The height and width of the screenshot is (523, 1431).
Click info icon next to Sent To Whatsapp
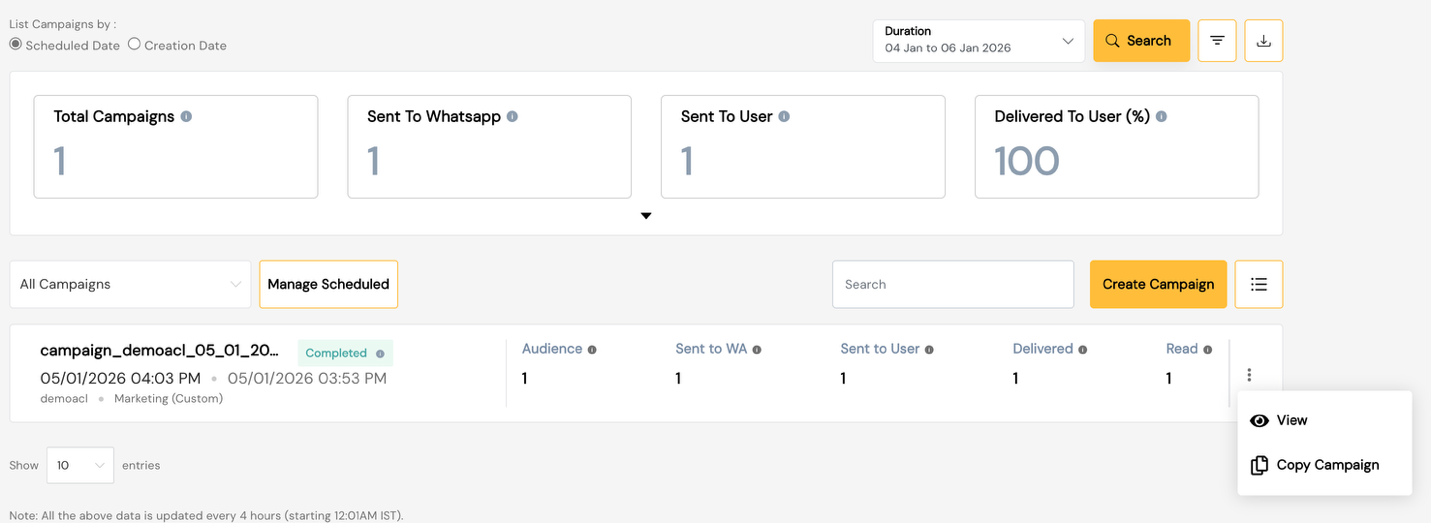512,116
